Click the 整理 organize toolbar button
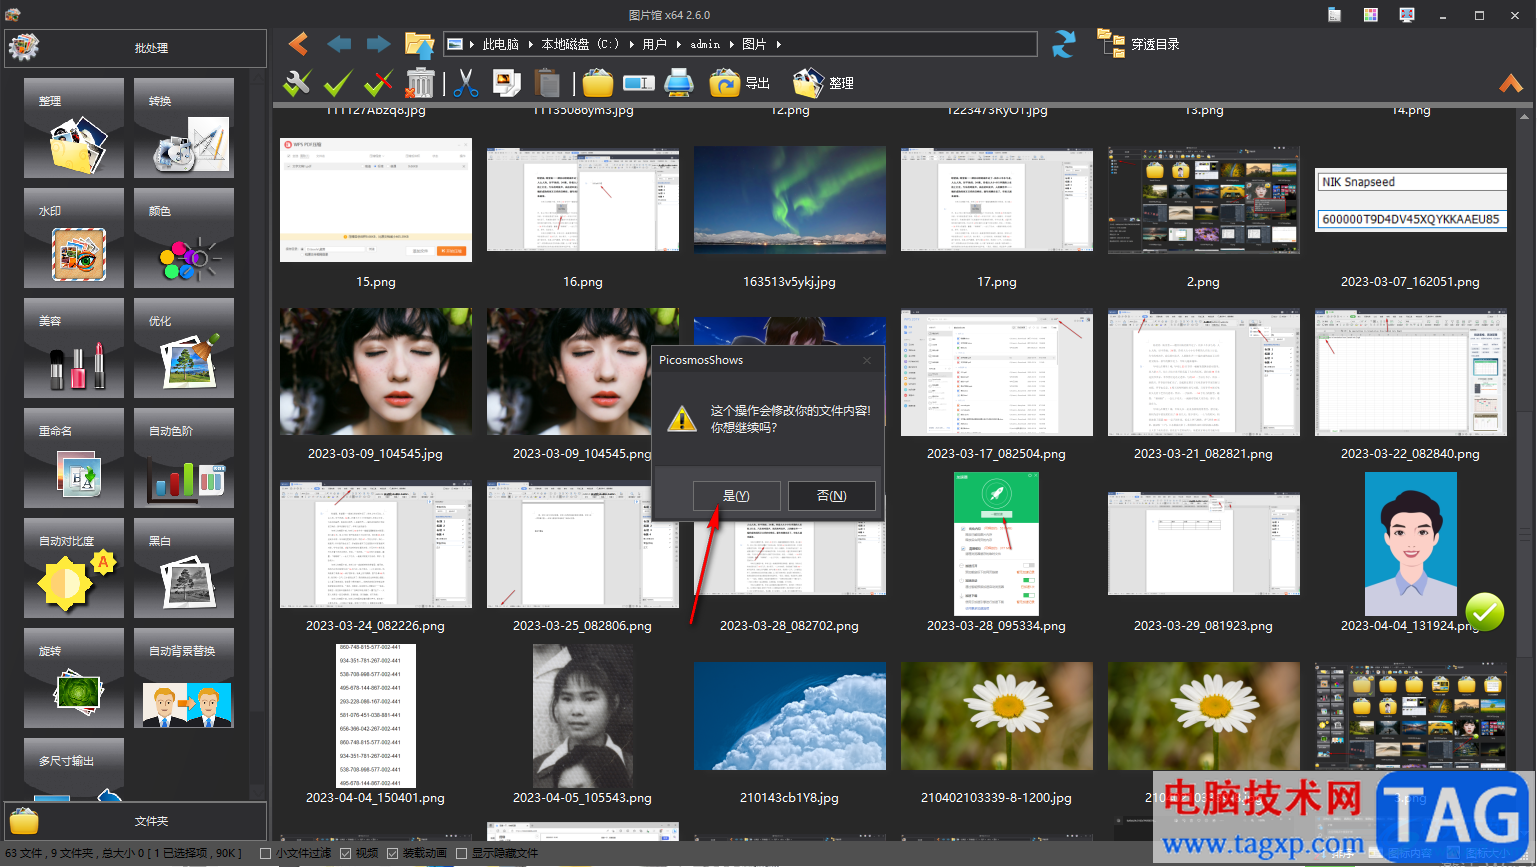Image resolution: width=1537 pixels, height=867 pixels. [823, 83]
